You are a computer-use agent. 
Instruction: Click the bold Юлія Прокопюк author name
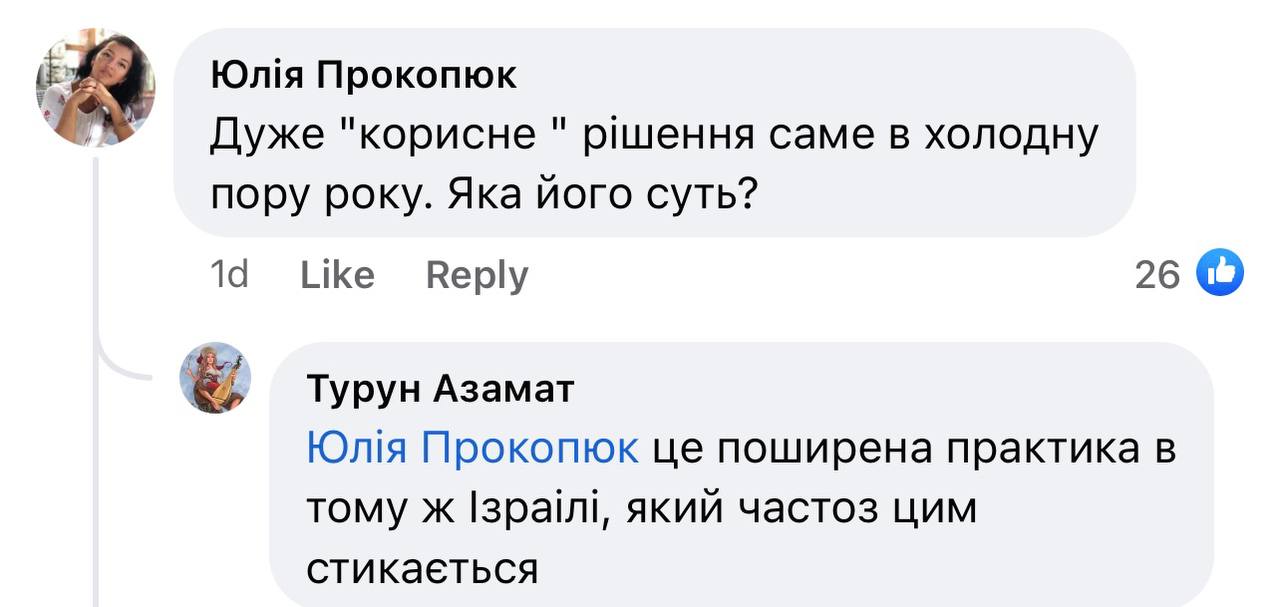[364, 75]
